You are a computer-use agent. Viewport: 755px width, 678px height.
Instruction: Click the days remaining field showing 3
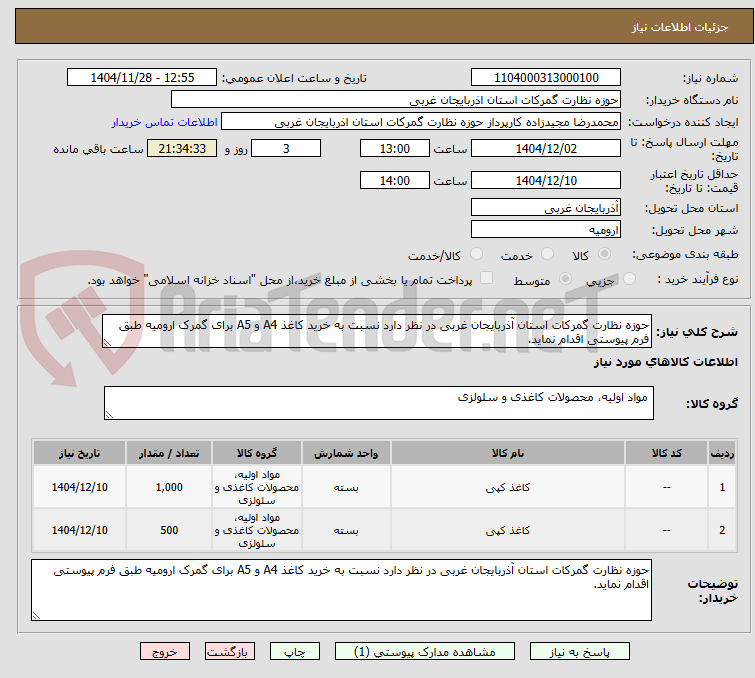click(286, 148)
